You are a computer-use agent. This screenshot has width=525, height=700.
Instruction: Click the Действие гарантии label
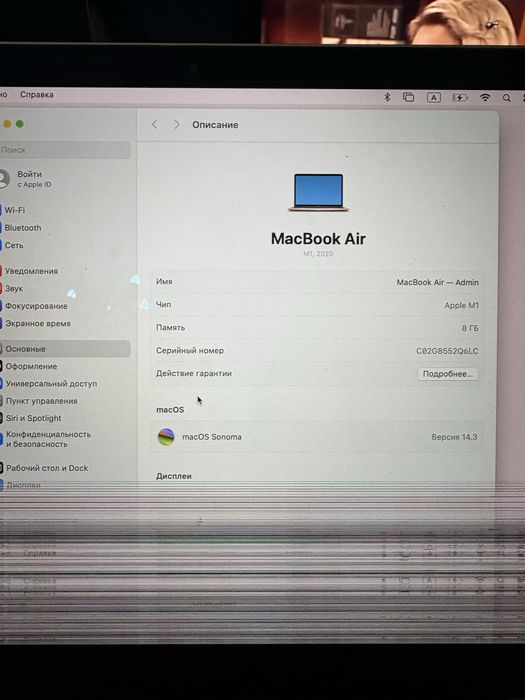[x=194, y=373]
